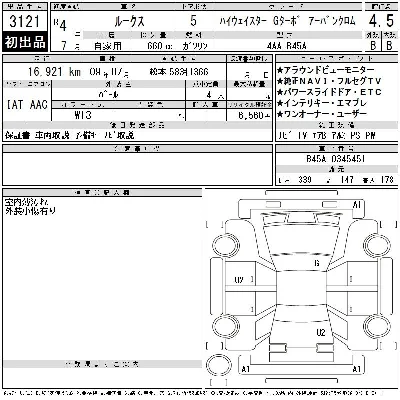Click the 外装小傷有り inspector note
The width and height of the screenshot is (400, 400).
pos(30,211)
